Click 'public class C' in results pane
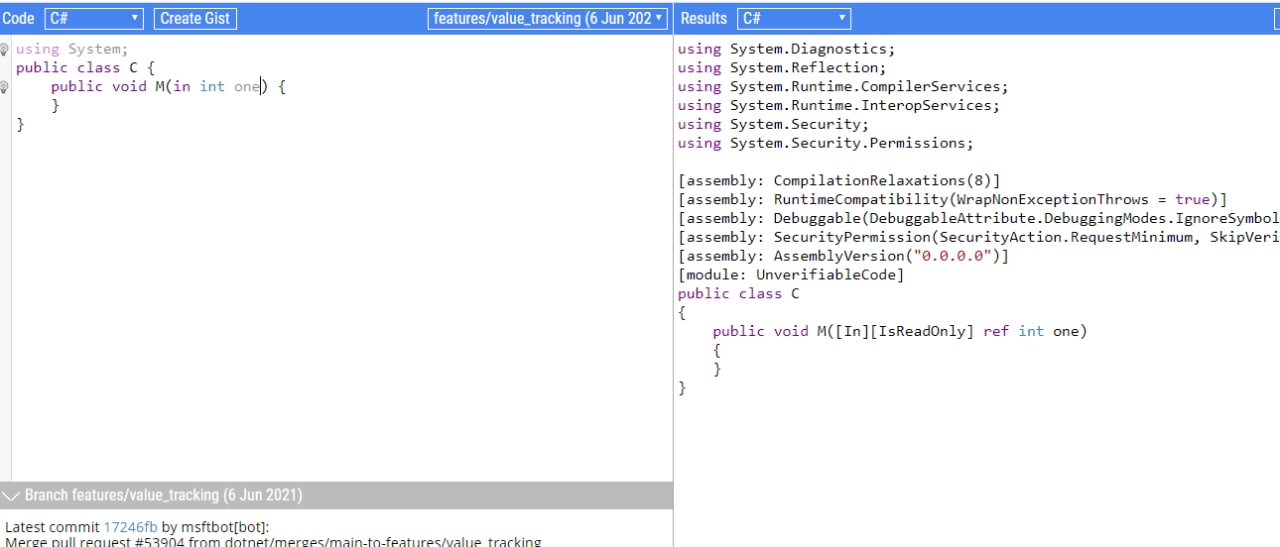 [x=738, y=295]
